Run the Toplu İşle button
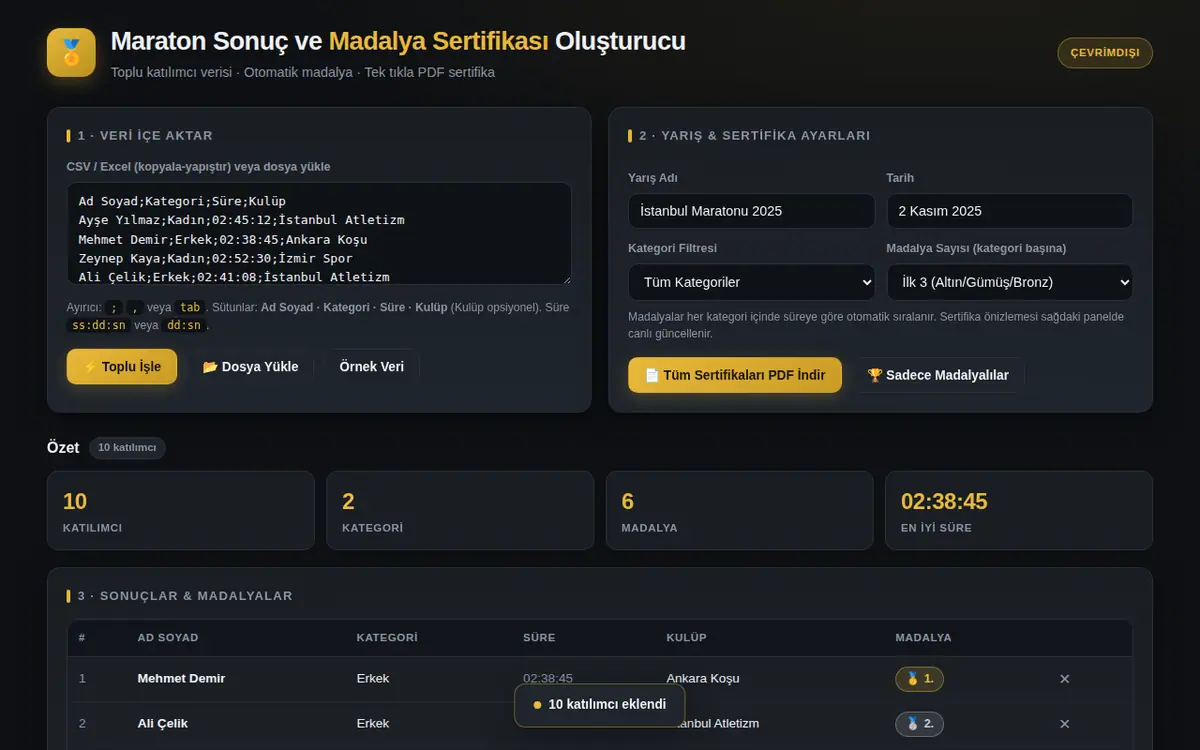 coord(122,367)
